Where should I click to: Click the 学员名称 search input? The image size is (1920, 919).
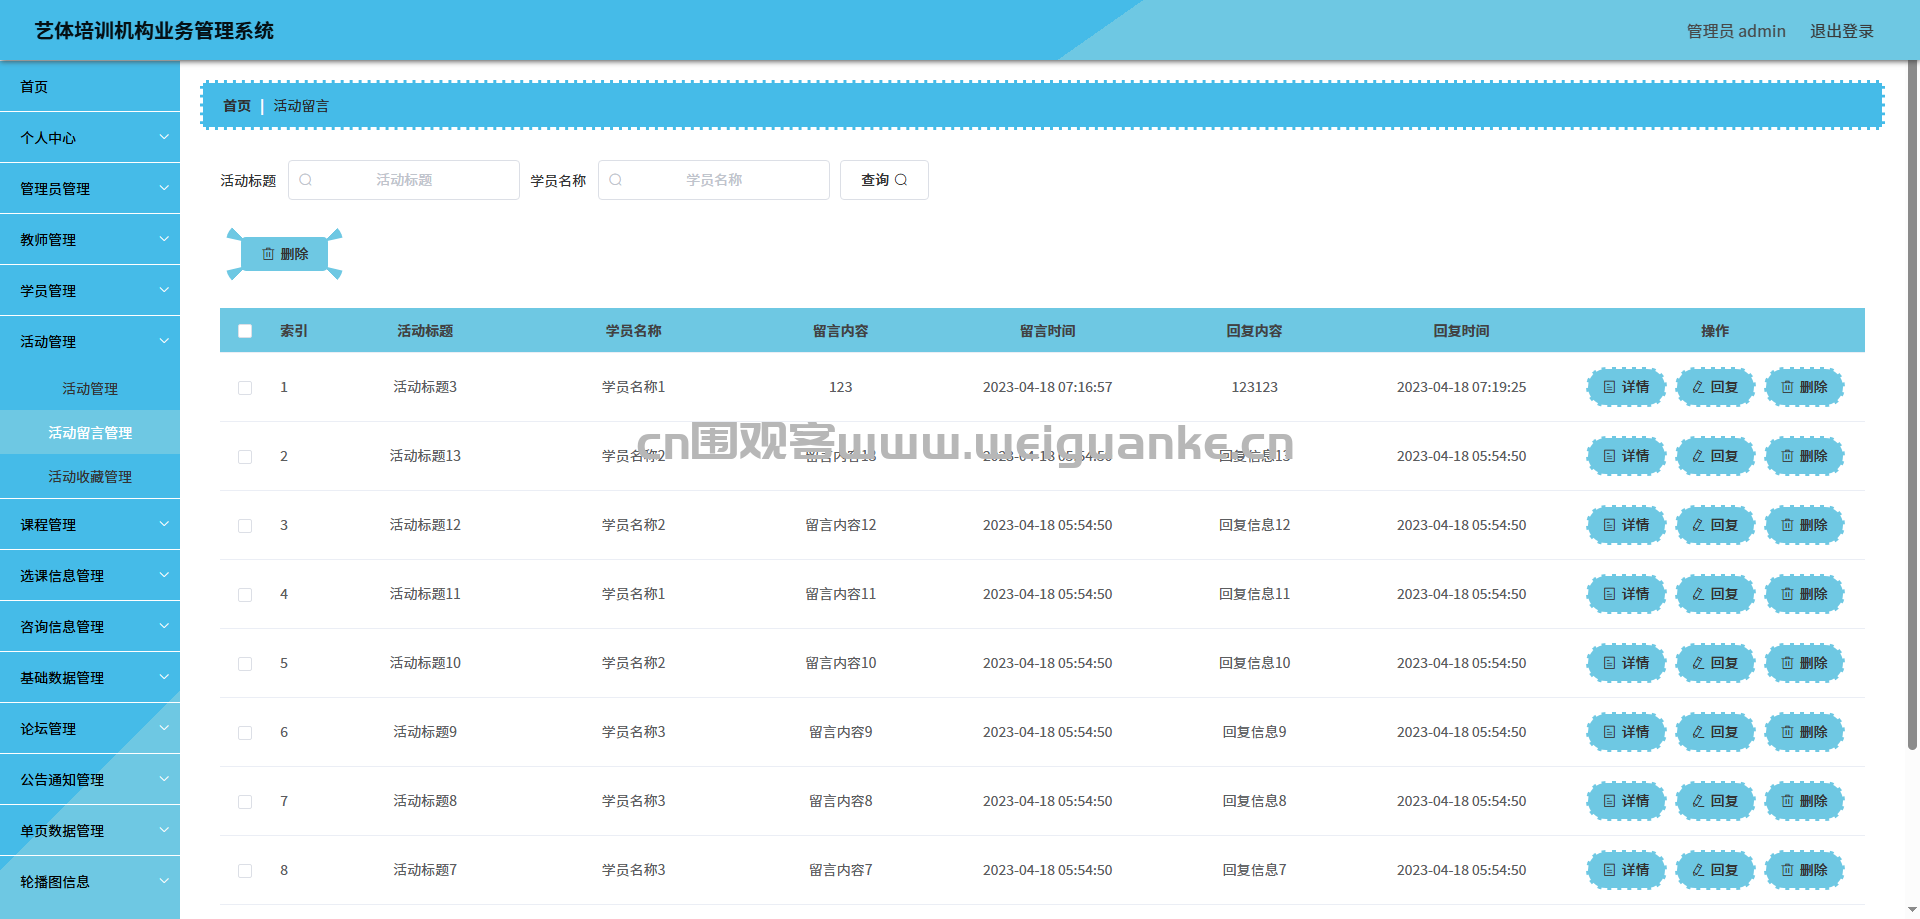click(x=714, y=180)
